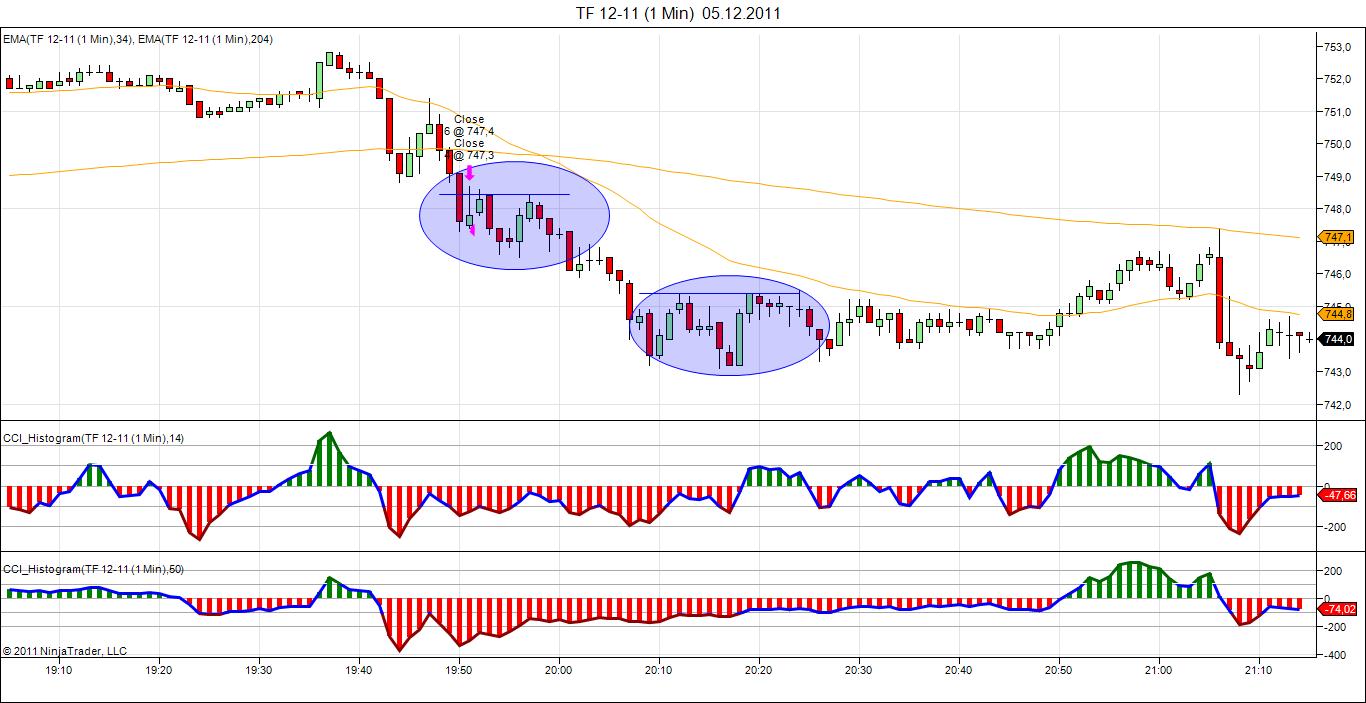Click the 748,0 price axis label

coord(1338,209)
